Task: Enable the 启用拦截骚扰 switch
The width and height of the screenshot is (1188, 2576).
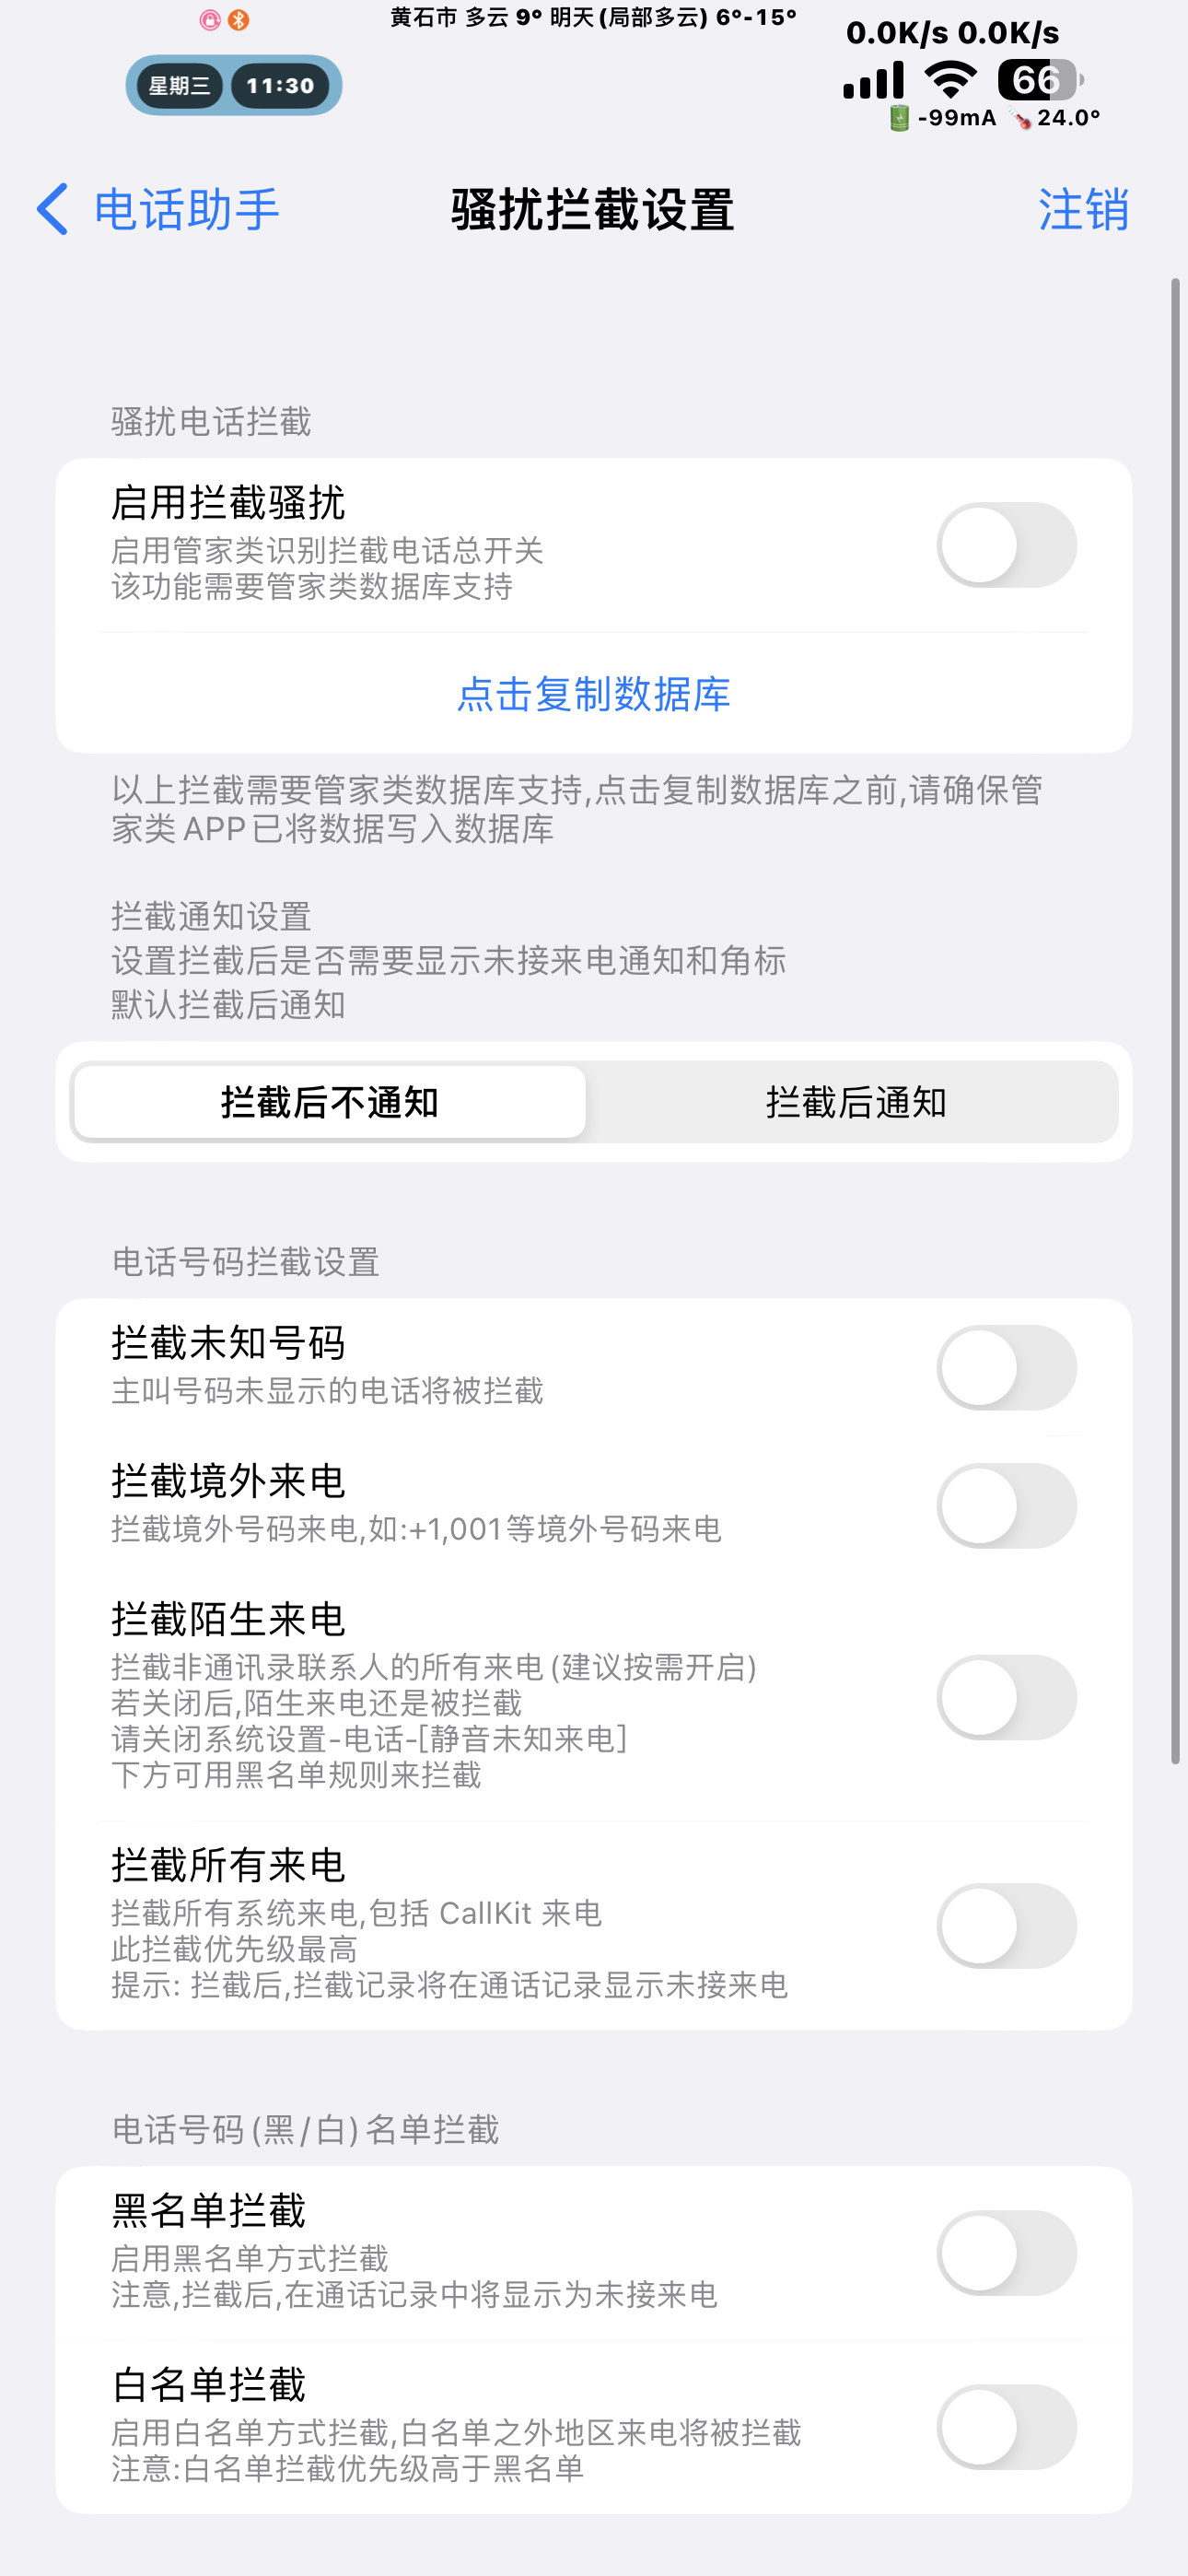Action: click(1006, 545)
